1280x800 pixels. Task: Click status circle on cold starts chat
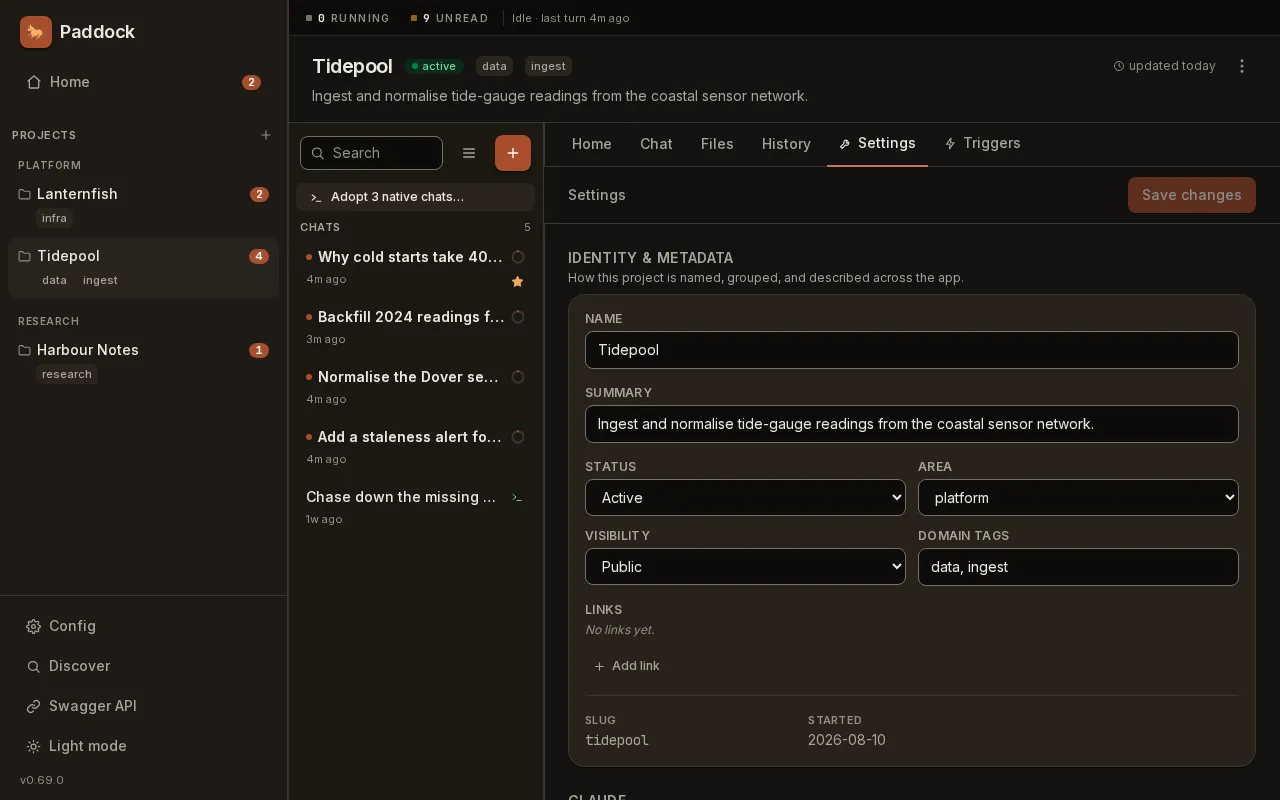point(518,257)
